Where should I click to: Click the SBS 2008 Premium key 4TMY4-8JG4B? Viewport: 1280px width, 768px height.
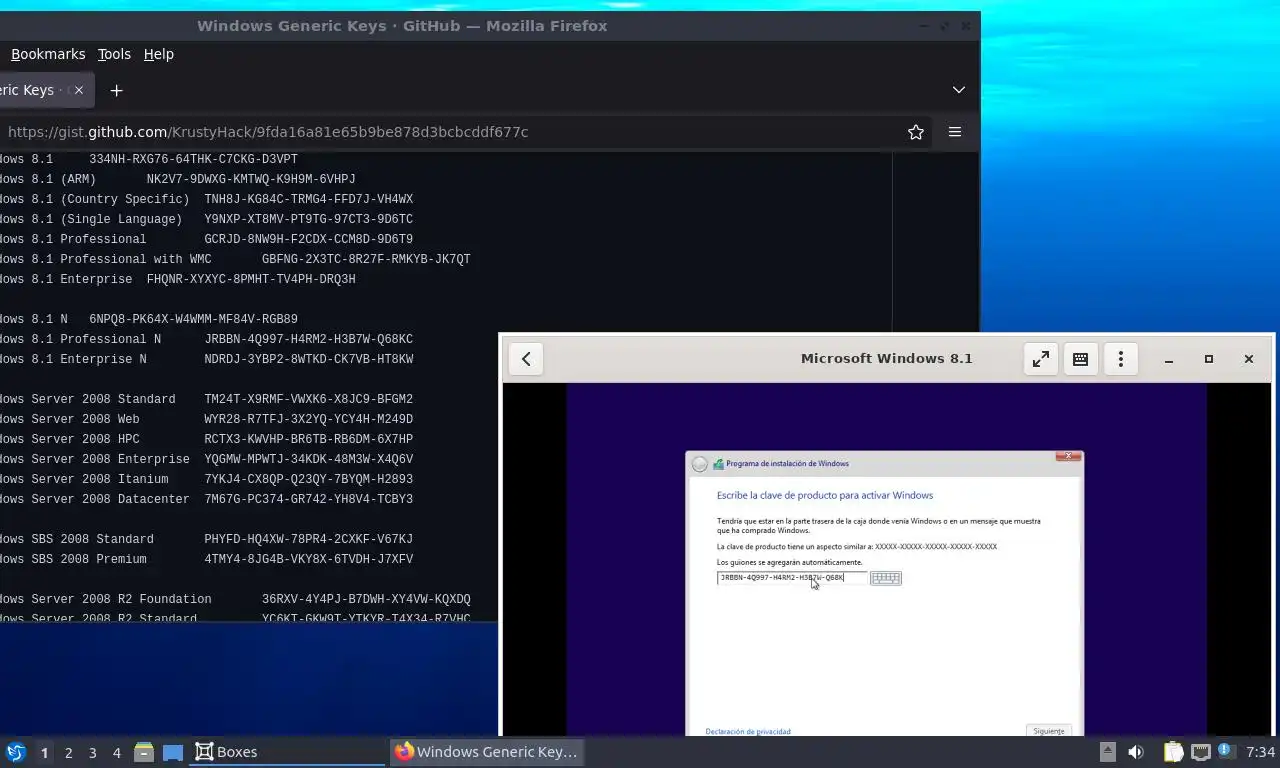click(309, 559)
